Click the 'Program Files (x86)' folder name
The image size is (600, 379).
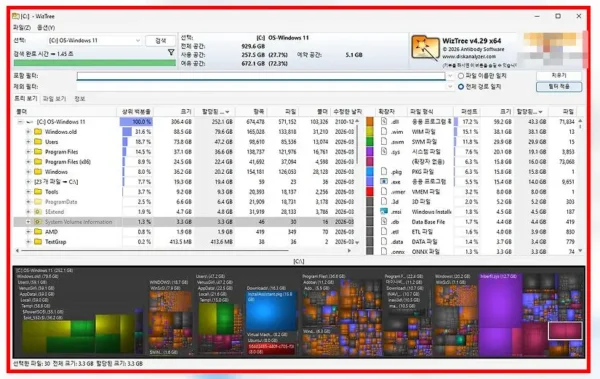(x=68, y=162)
